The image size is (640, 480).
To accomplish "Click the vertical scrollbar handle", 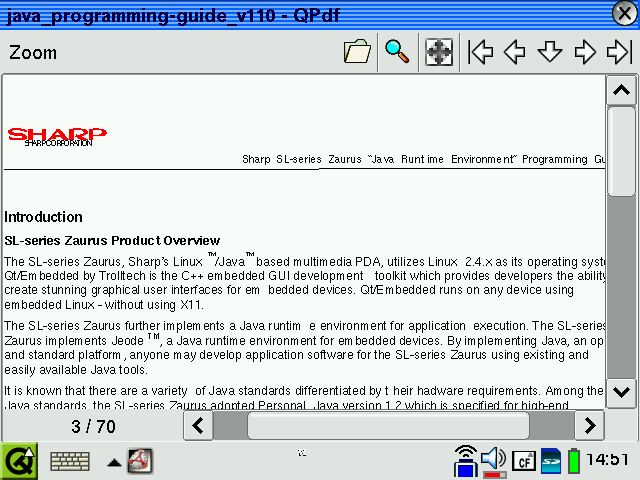I will pyautogui.click(x=621, y=151).
